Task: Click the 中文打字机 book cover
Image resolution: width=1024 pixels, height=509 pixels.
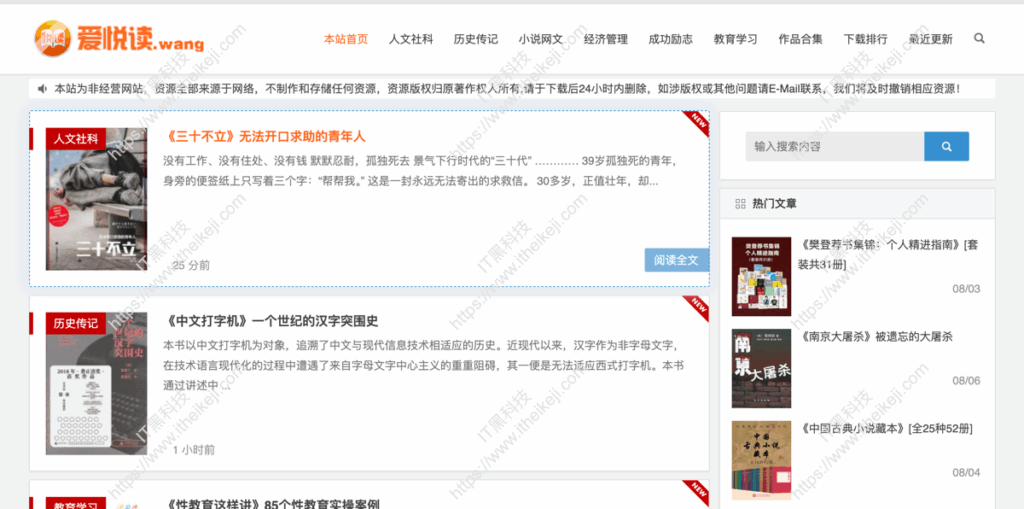Action: pos(97,384)
